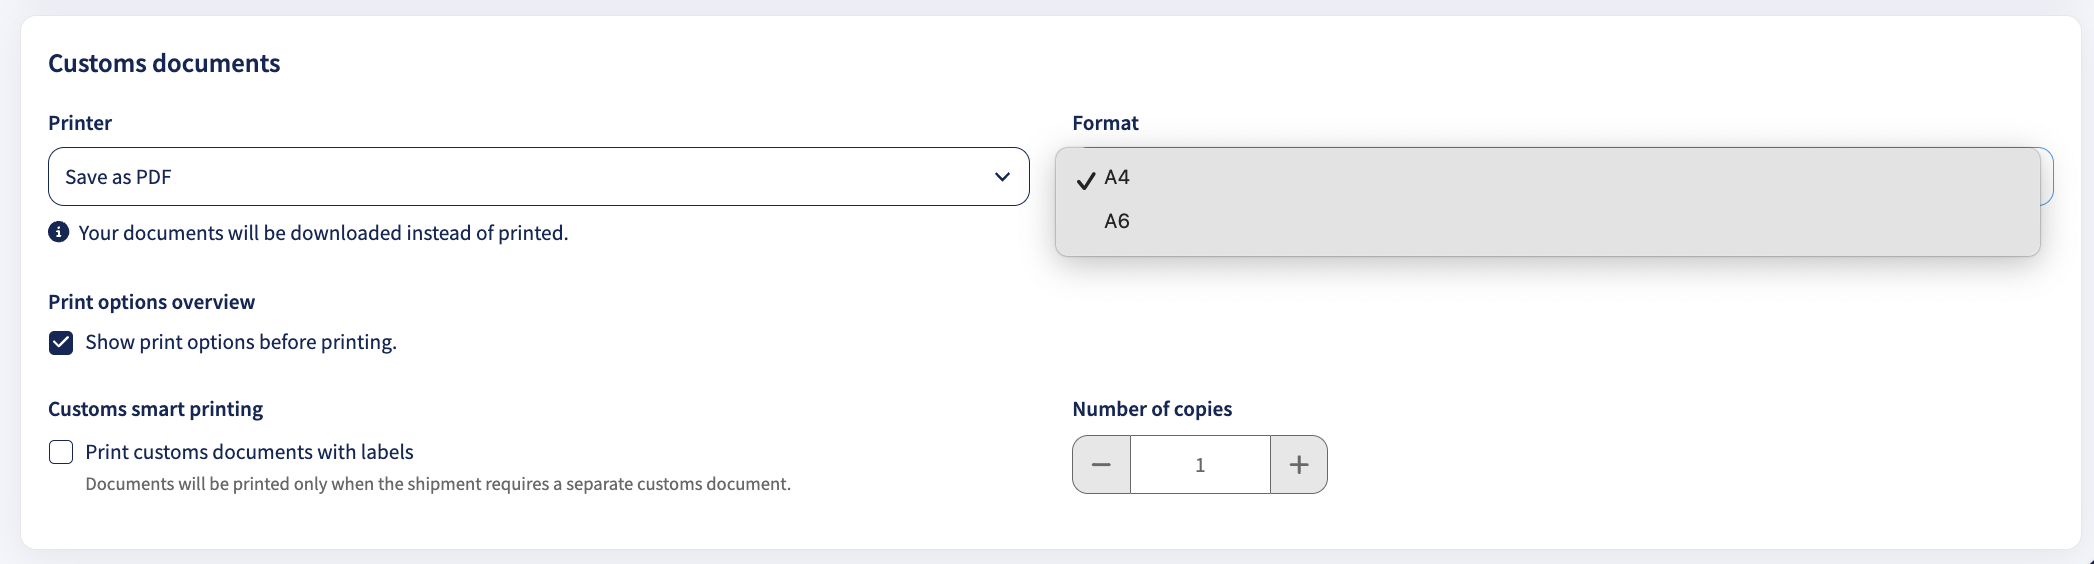
Task: Click the Show print options label text
Action: tap(241, 342)
